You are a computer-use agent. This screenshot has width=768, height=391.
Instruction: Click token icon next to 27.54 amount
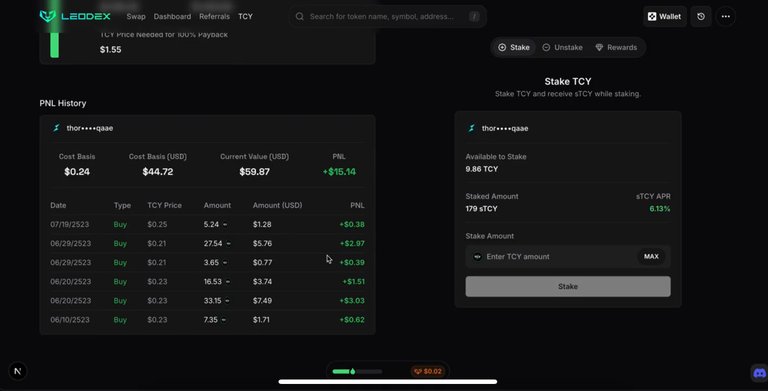coord(228,244)
